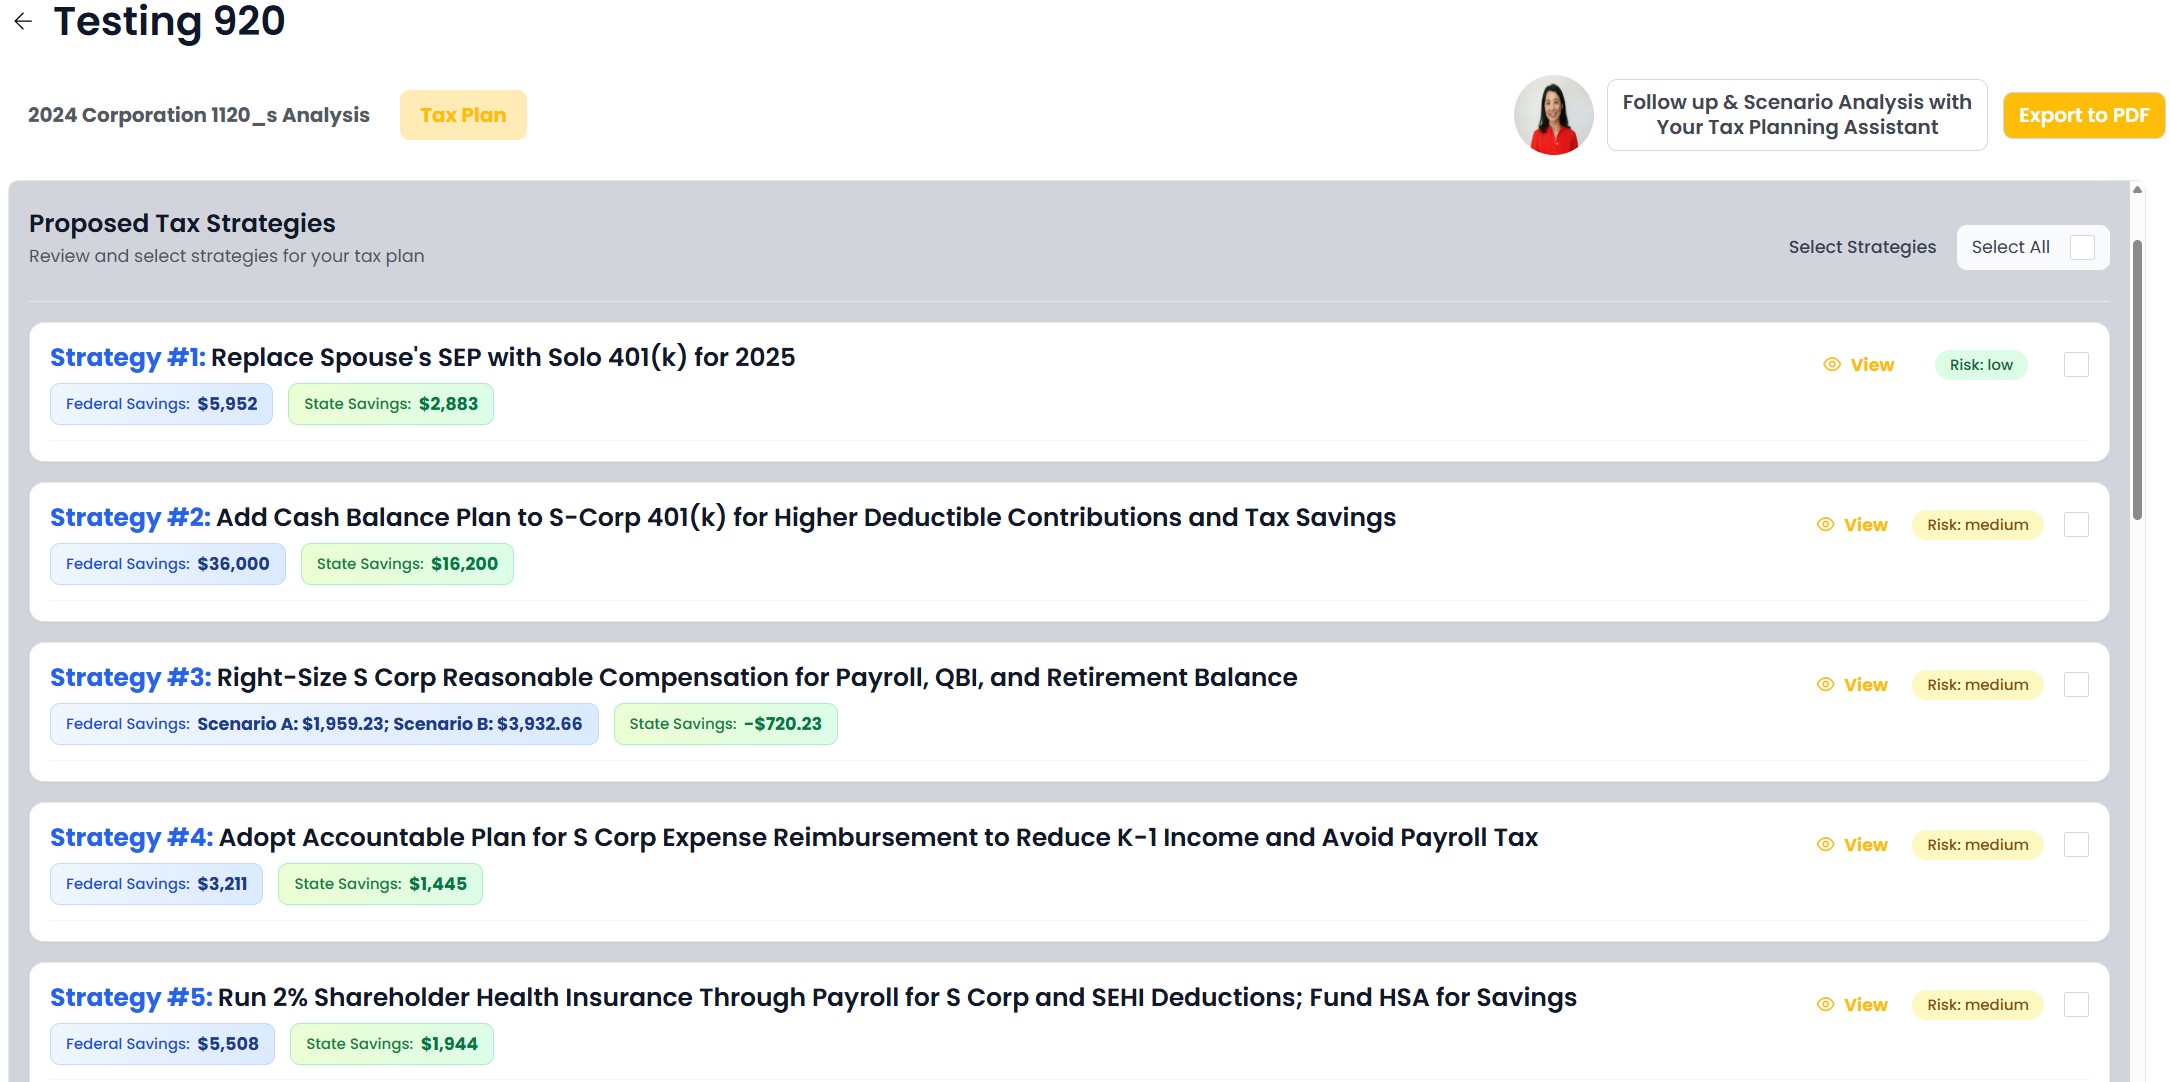The image size is (2170, 1082).
Task: Select Strategy #5 Health Insurance checkbox
Action: tap(2076, 1005)
